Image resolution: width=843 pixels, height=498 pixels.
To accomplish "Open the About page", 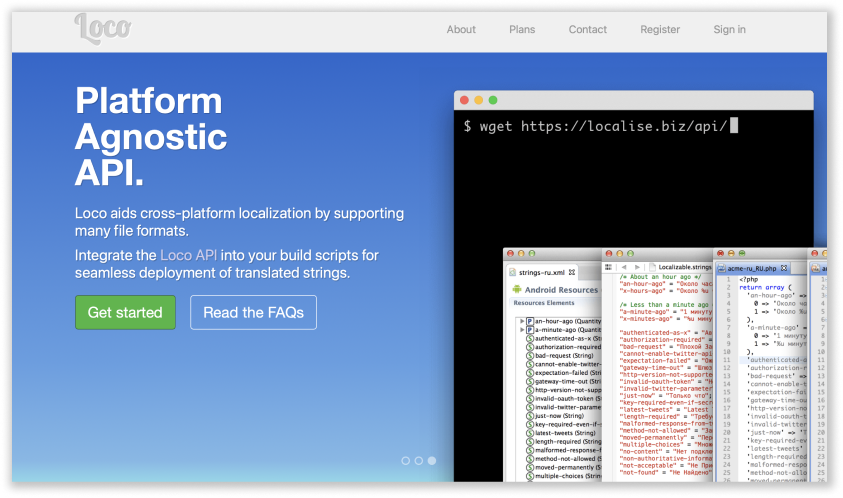I will 461,30.
